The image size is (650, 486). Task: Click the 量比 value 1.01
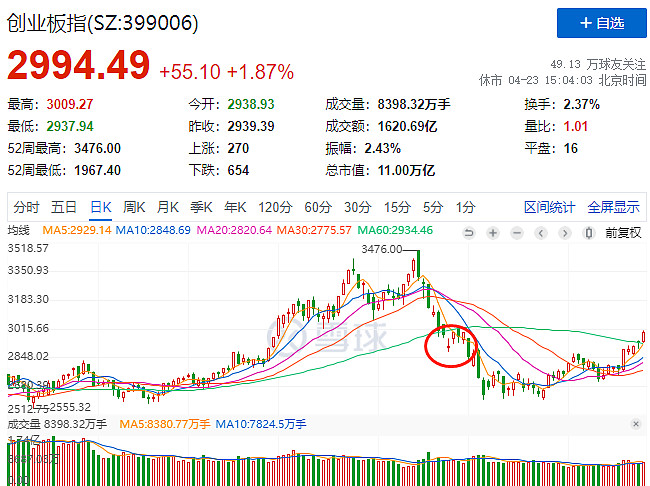coord(575,126)
